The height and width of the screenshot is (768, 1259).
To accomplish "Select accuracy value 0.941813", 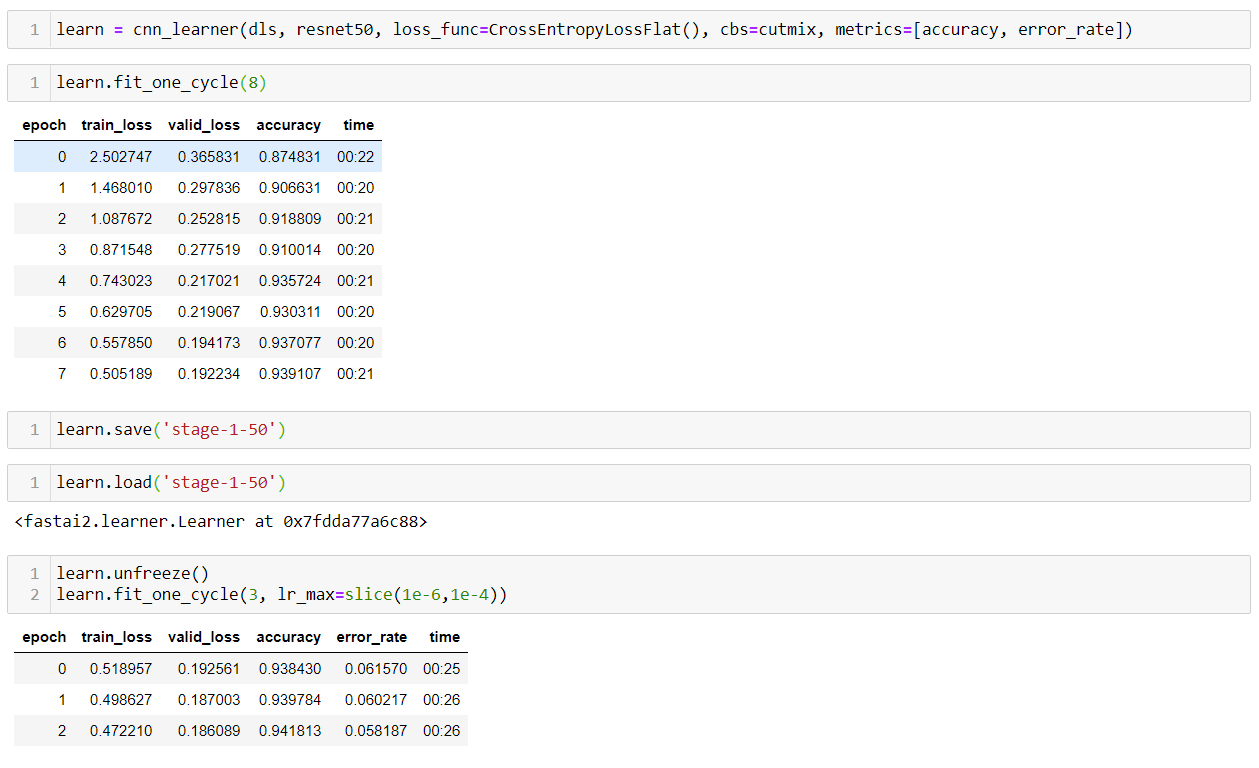I will (290, 731).
